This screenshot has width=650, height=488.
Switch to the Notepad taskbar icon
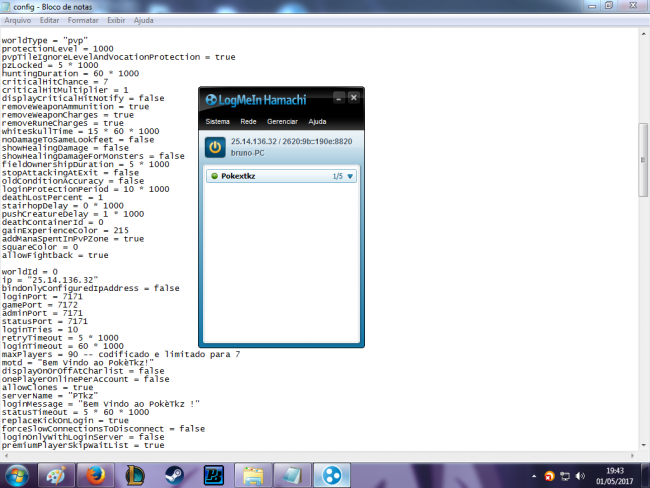[x=292, y=476]
